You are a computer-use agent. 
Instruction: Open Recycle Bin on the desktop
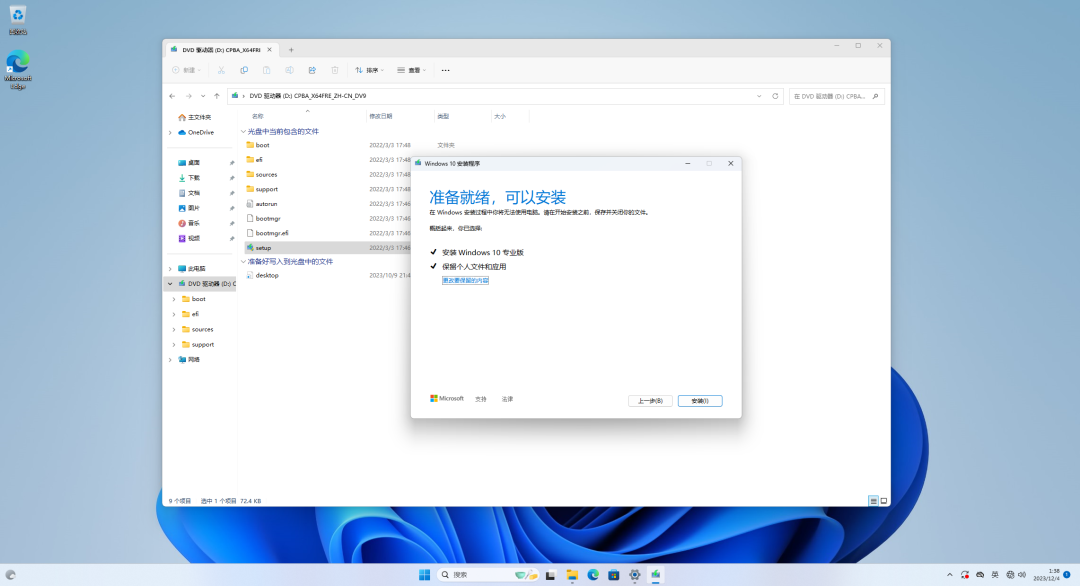(18, 19)
